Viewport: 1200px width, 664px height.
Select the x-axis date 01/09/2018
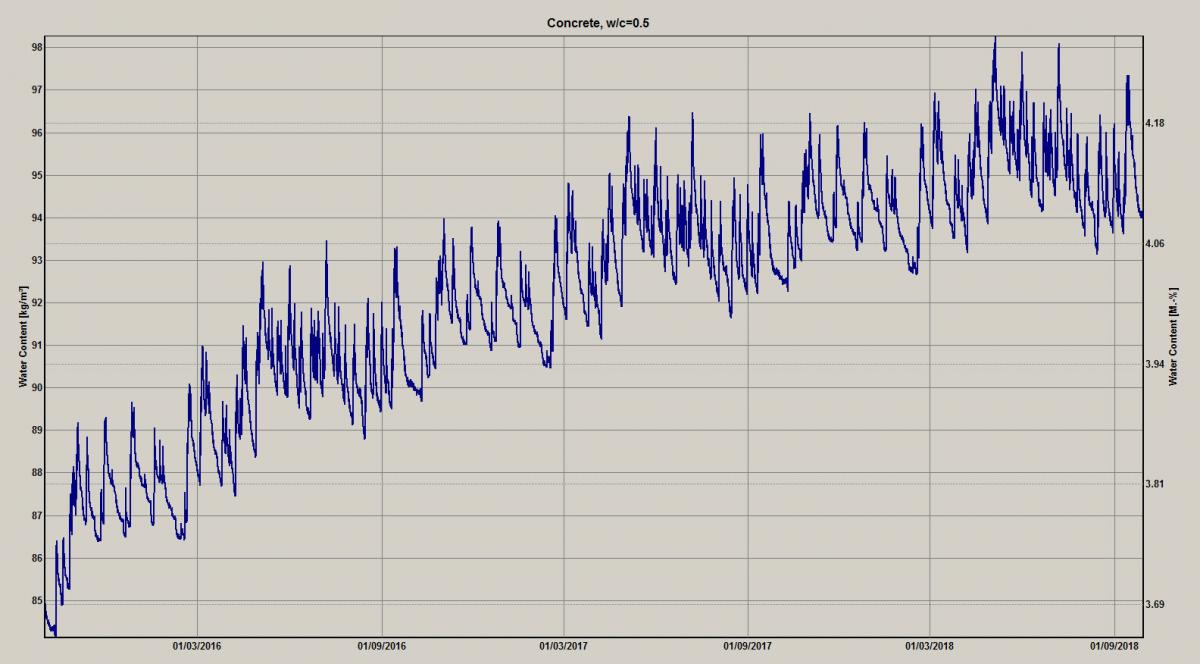[1113, 647]
